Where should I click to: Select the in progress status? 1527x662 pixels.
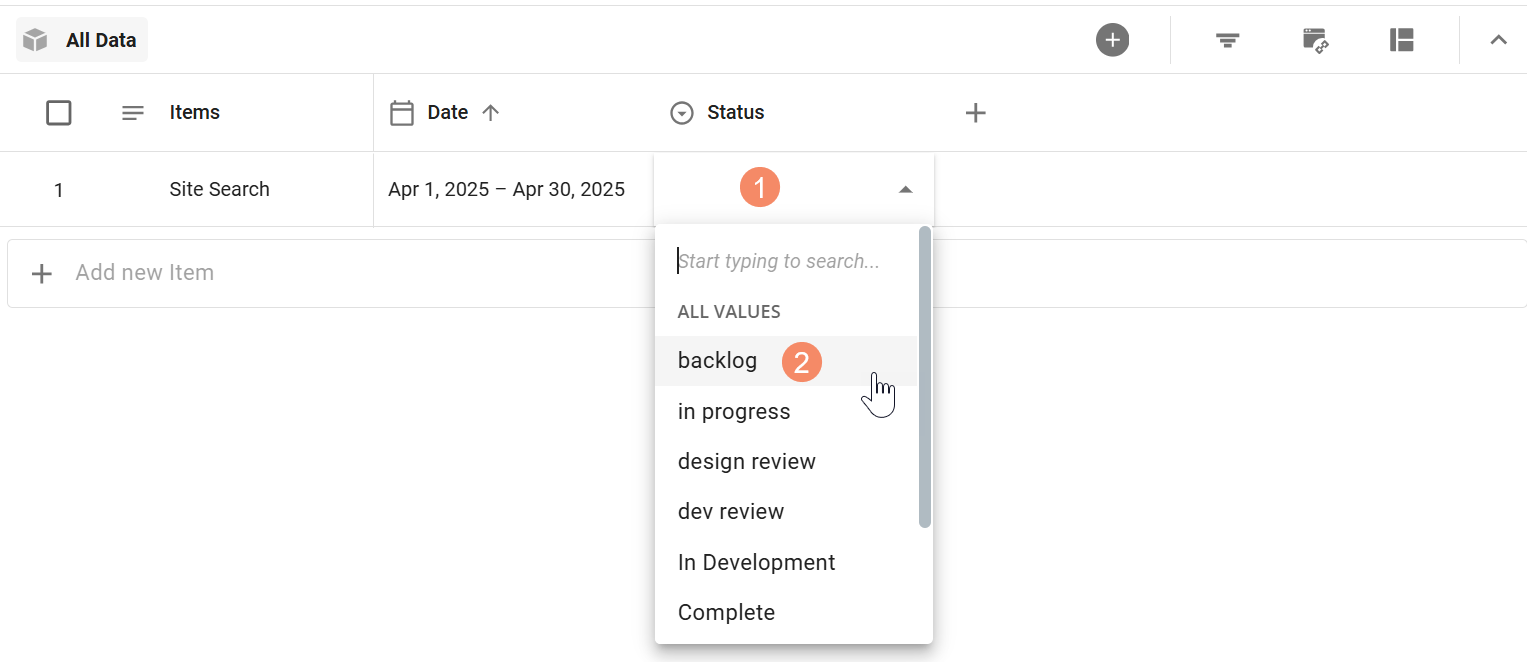(x=734, y=411)
